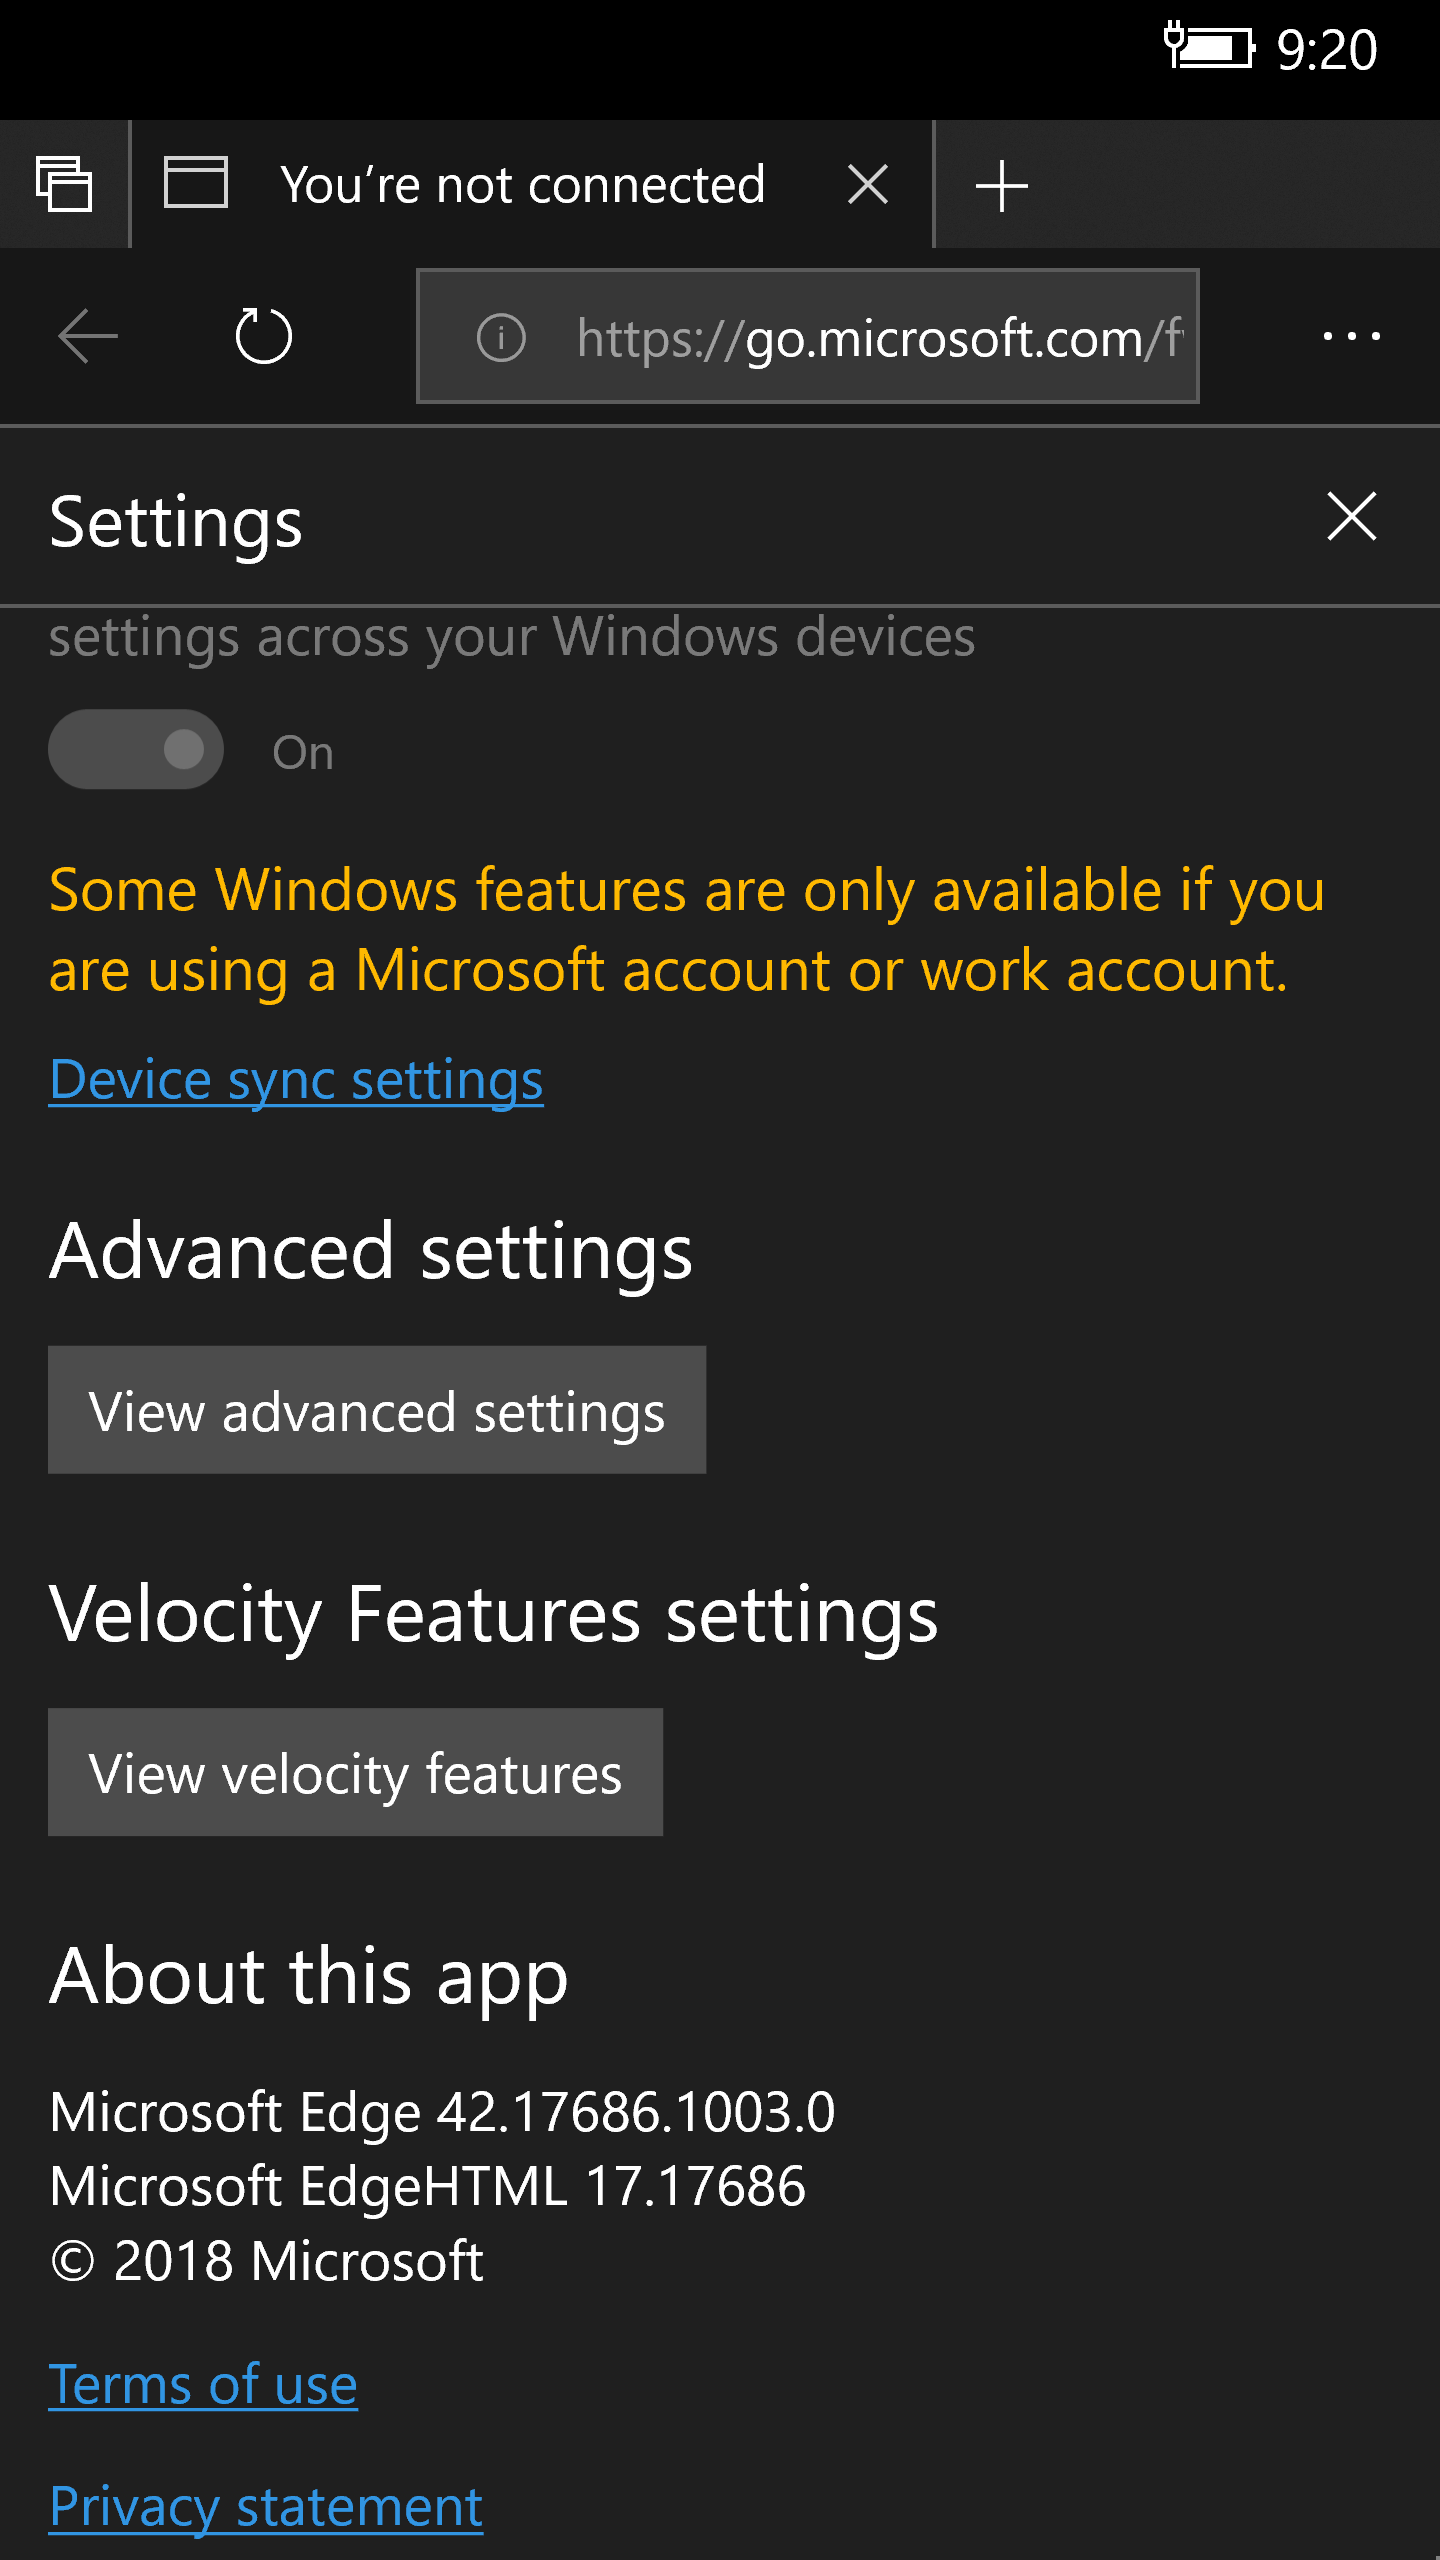This screenshot has height=2560, width=1440.
Task: Close the Settings pane
Action: (1351, 516)
